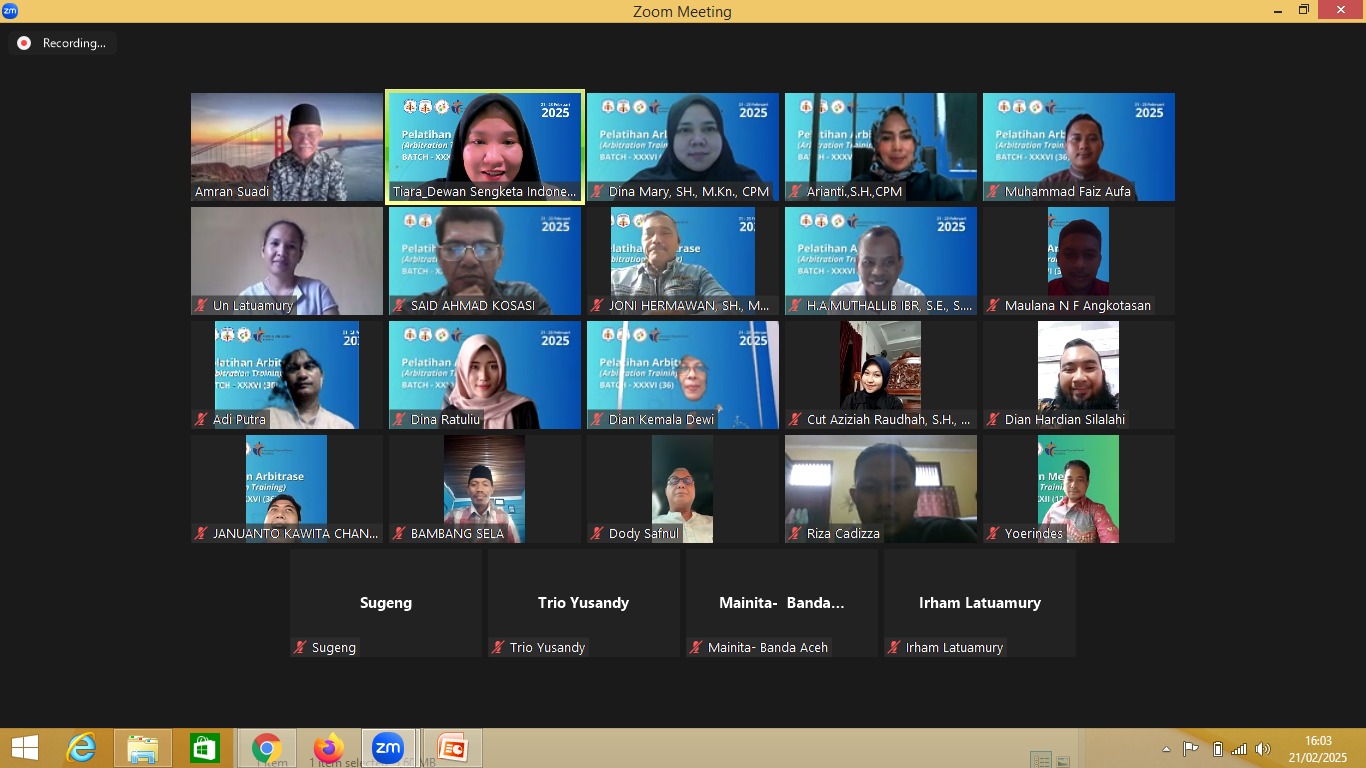
Task: Select Amran Suadi's video tile
Action: click(287, 147)
